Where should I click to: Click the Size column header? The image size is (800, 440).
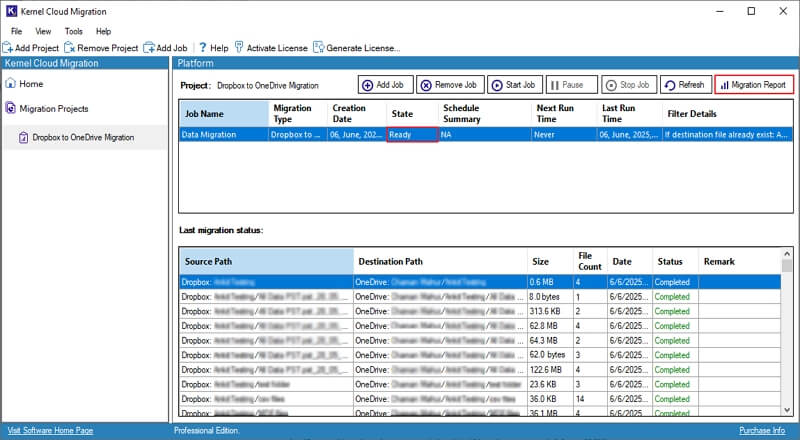tap(550, 261)
